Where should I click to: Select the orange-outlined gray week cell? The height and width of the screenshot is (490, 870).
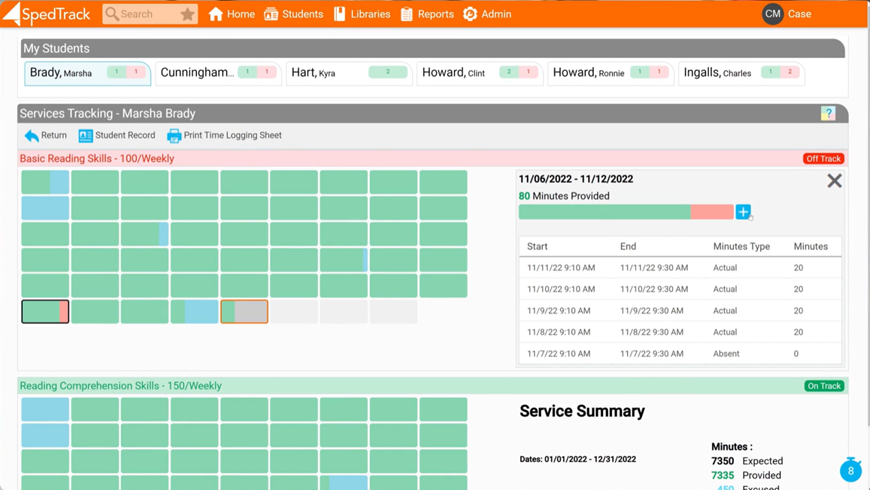(244, 311)
